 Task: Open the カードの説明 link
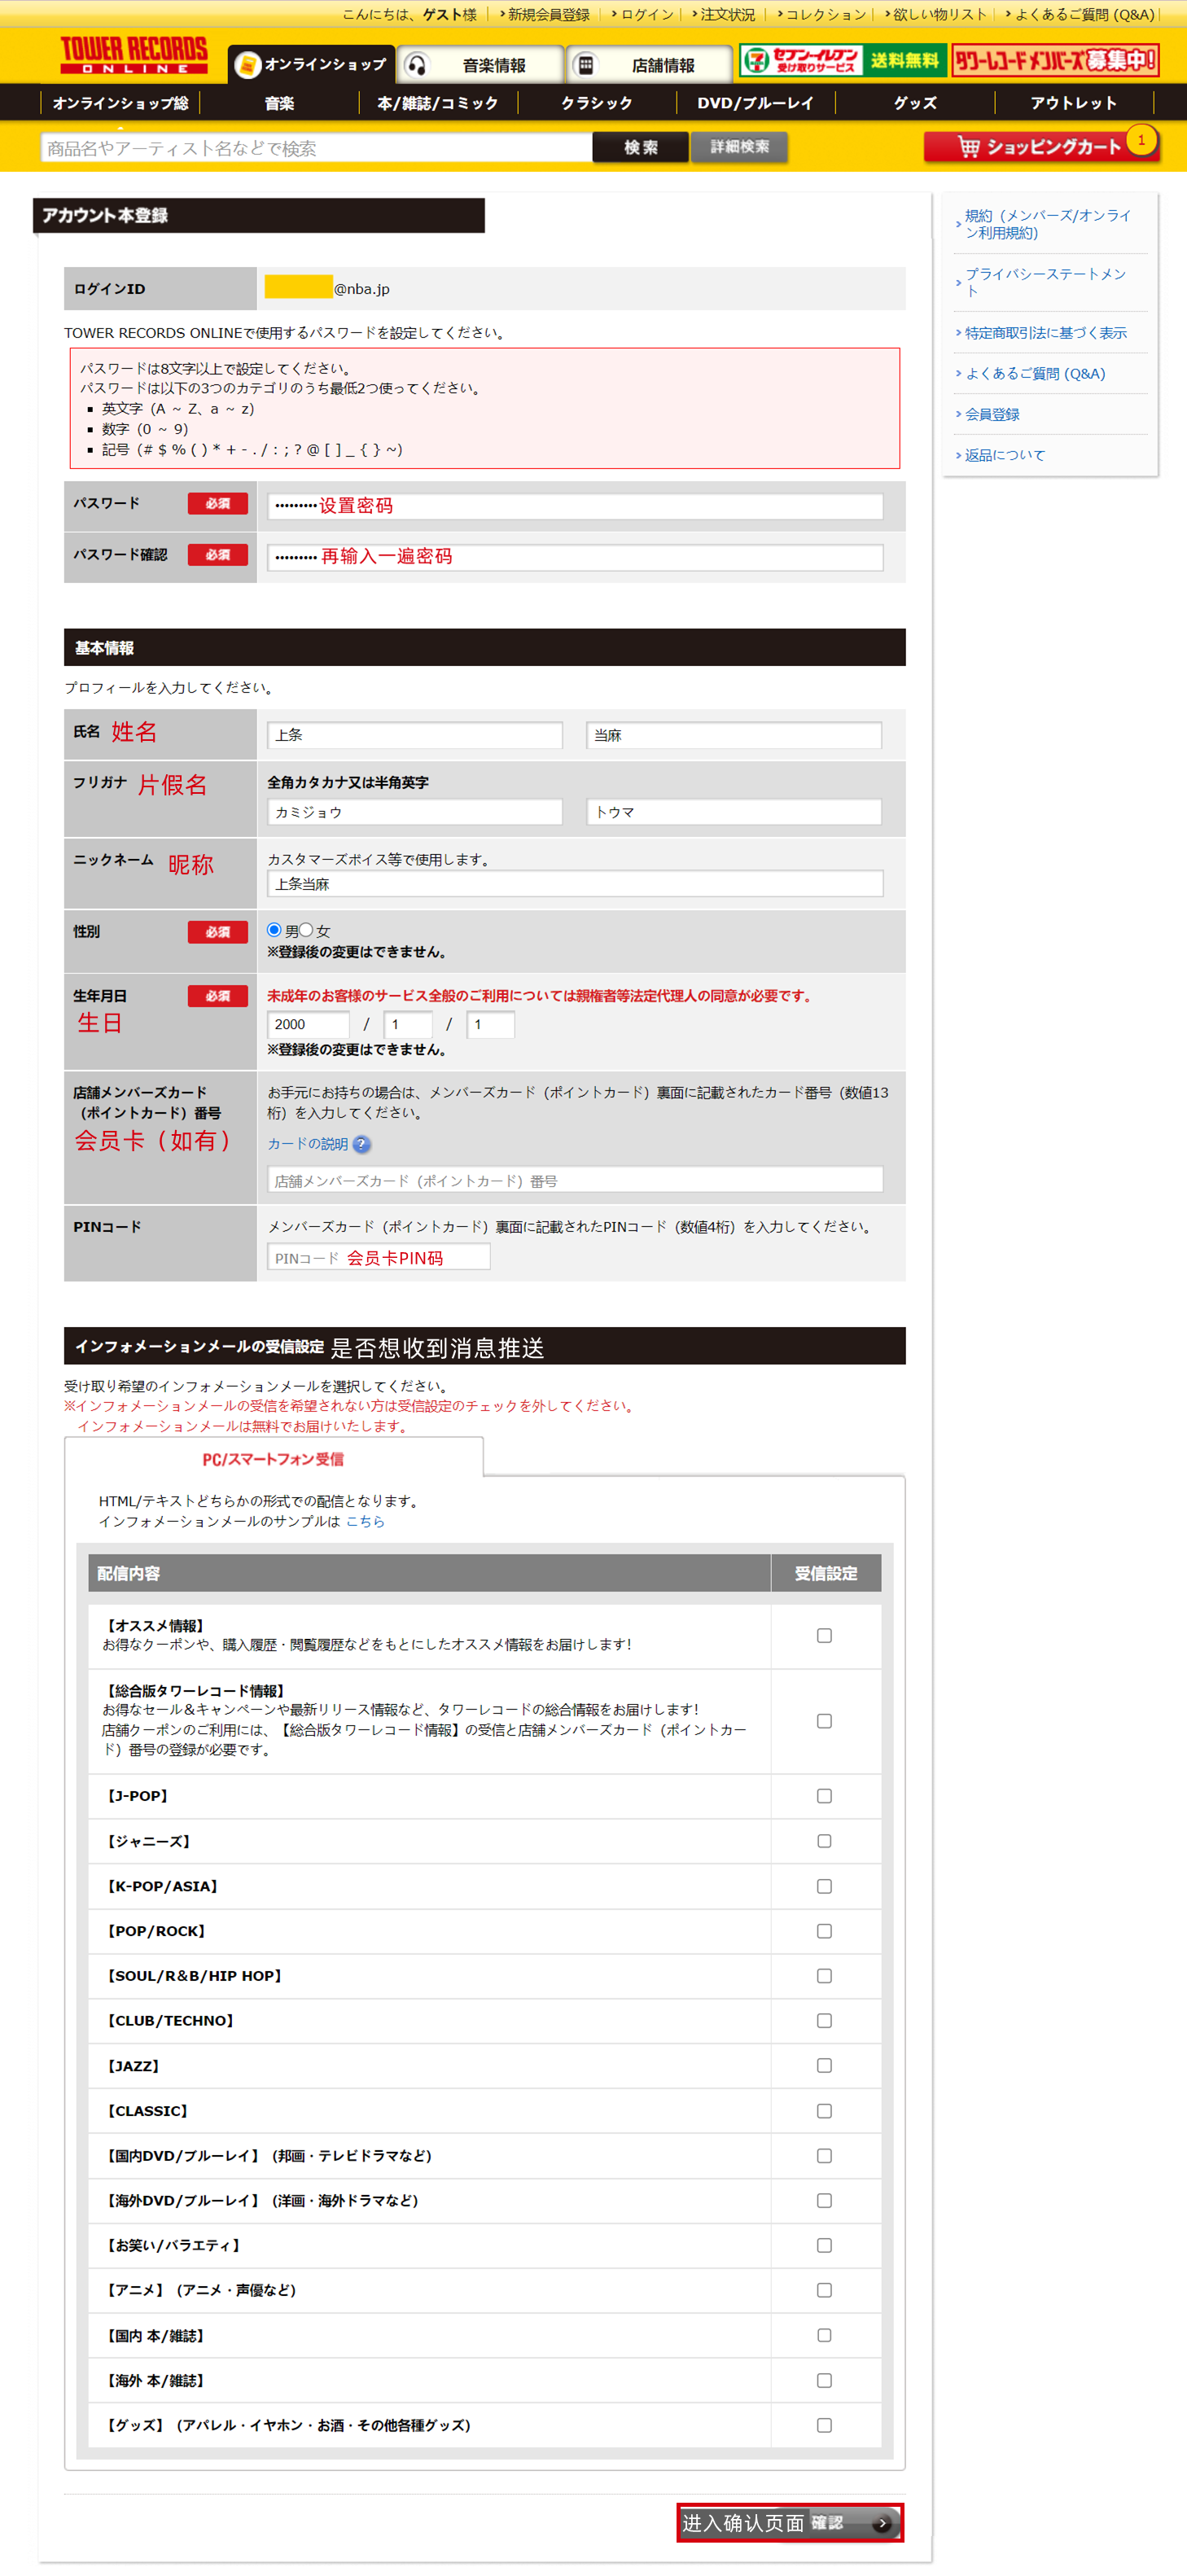(307, 1144)
